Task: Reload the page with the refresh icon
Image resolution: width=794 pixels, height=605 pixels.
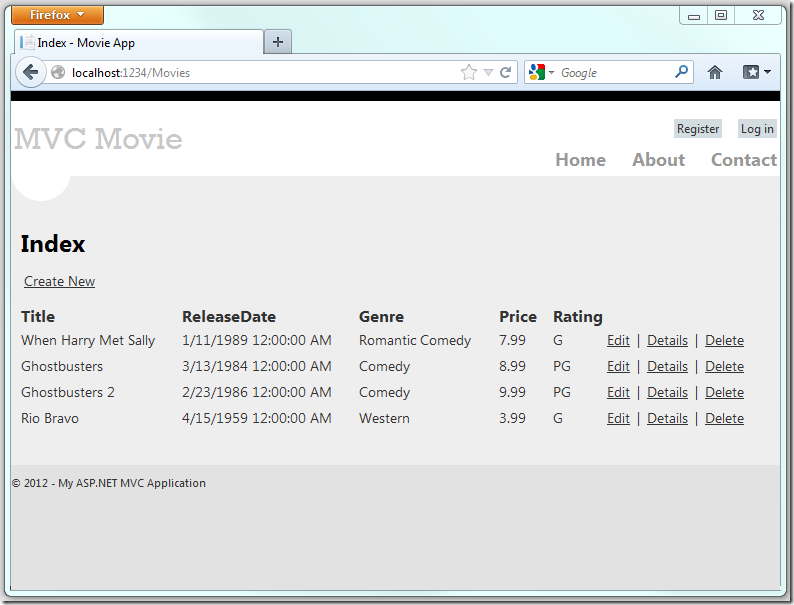Action: click(x=506, y=72)
